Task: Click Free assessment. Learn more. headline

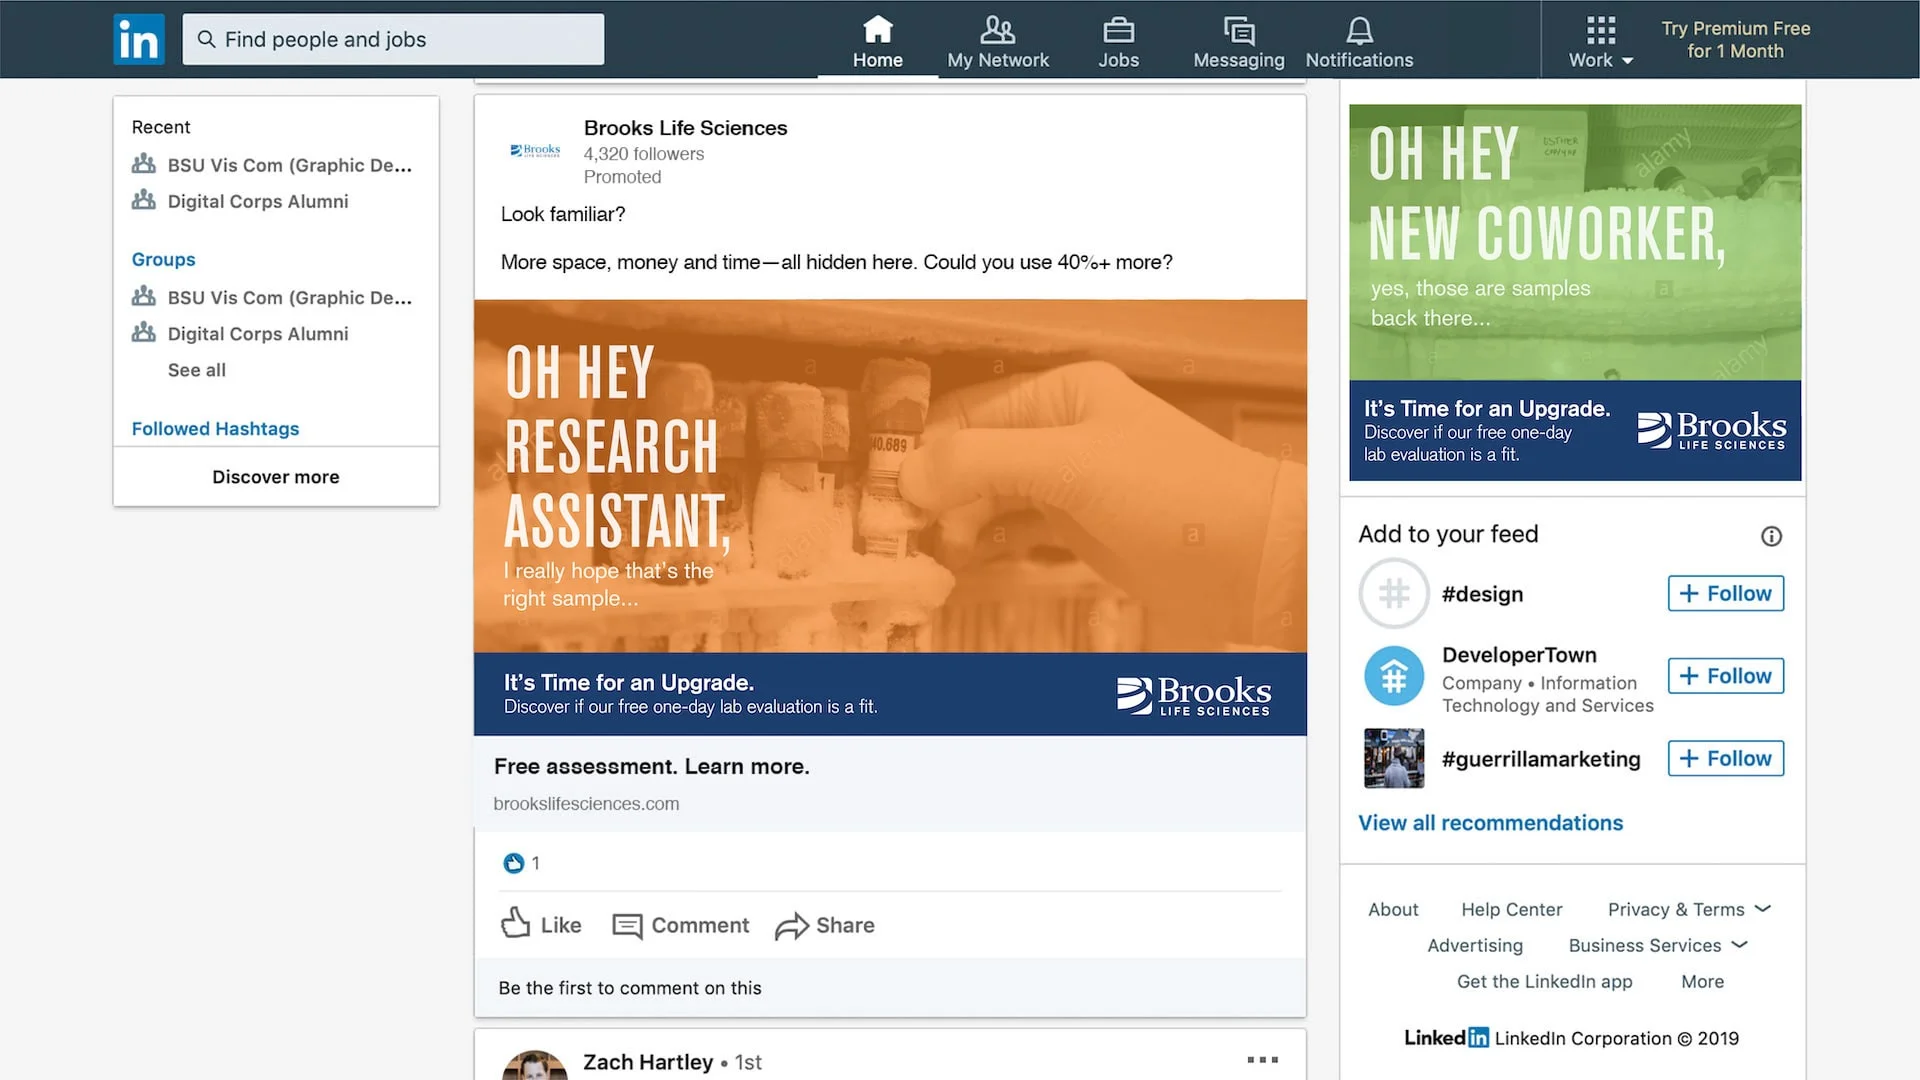Action: pyautogui.click(x=651, y=766)
